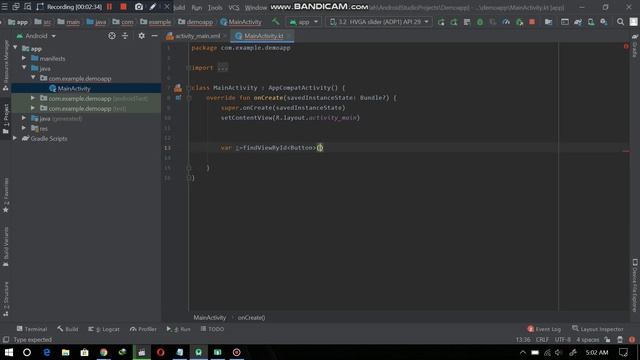
Task: Collapse the java folder
Action: click(24, 68)
